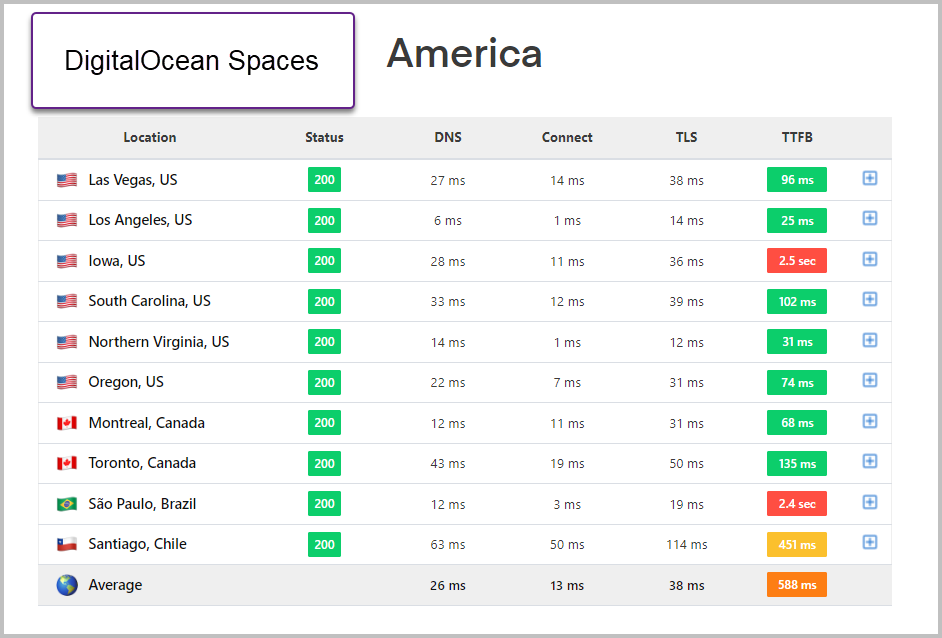Click the 26 ms average DNS value

pyautogui.click(x=448, y=586)
